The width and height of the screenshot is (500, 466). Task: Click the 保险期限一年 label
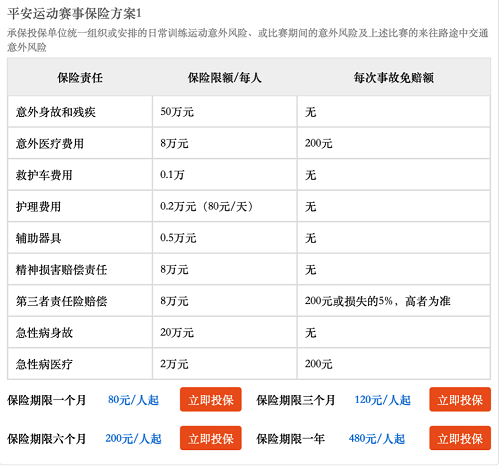pos(290,438)
